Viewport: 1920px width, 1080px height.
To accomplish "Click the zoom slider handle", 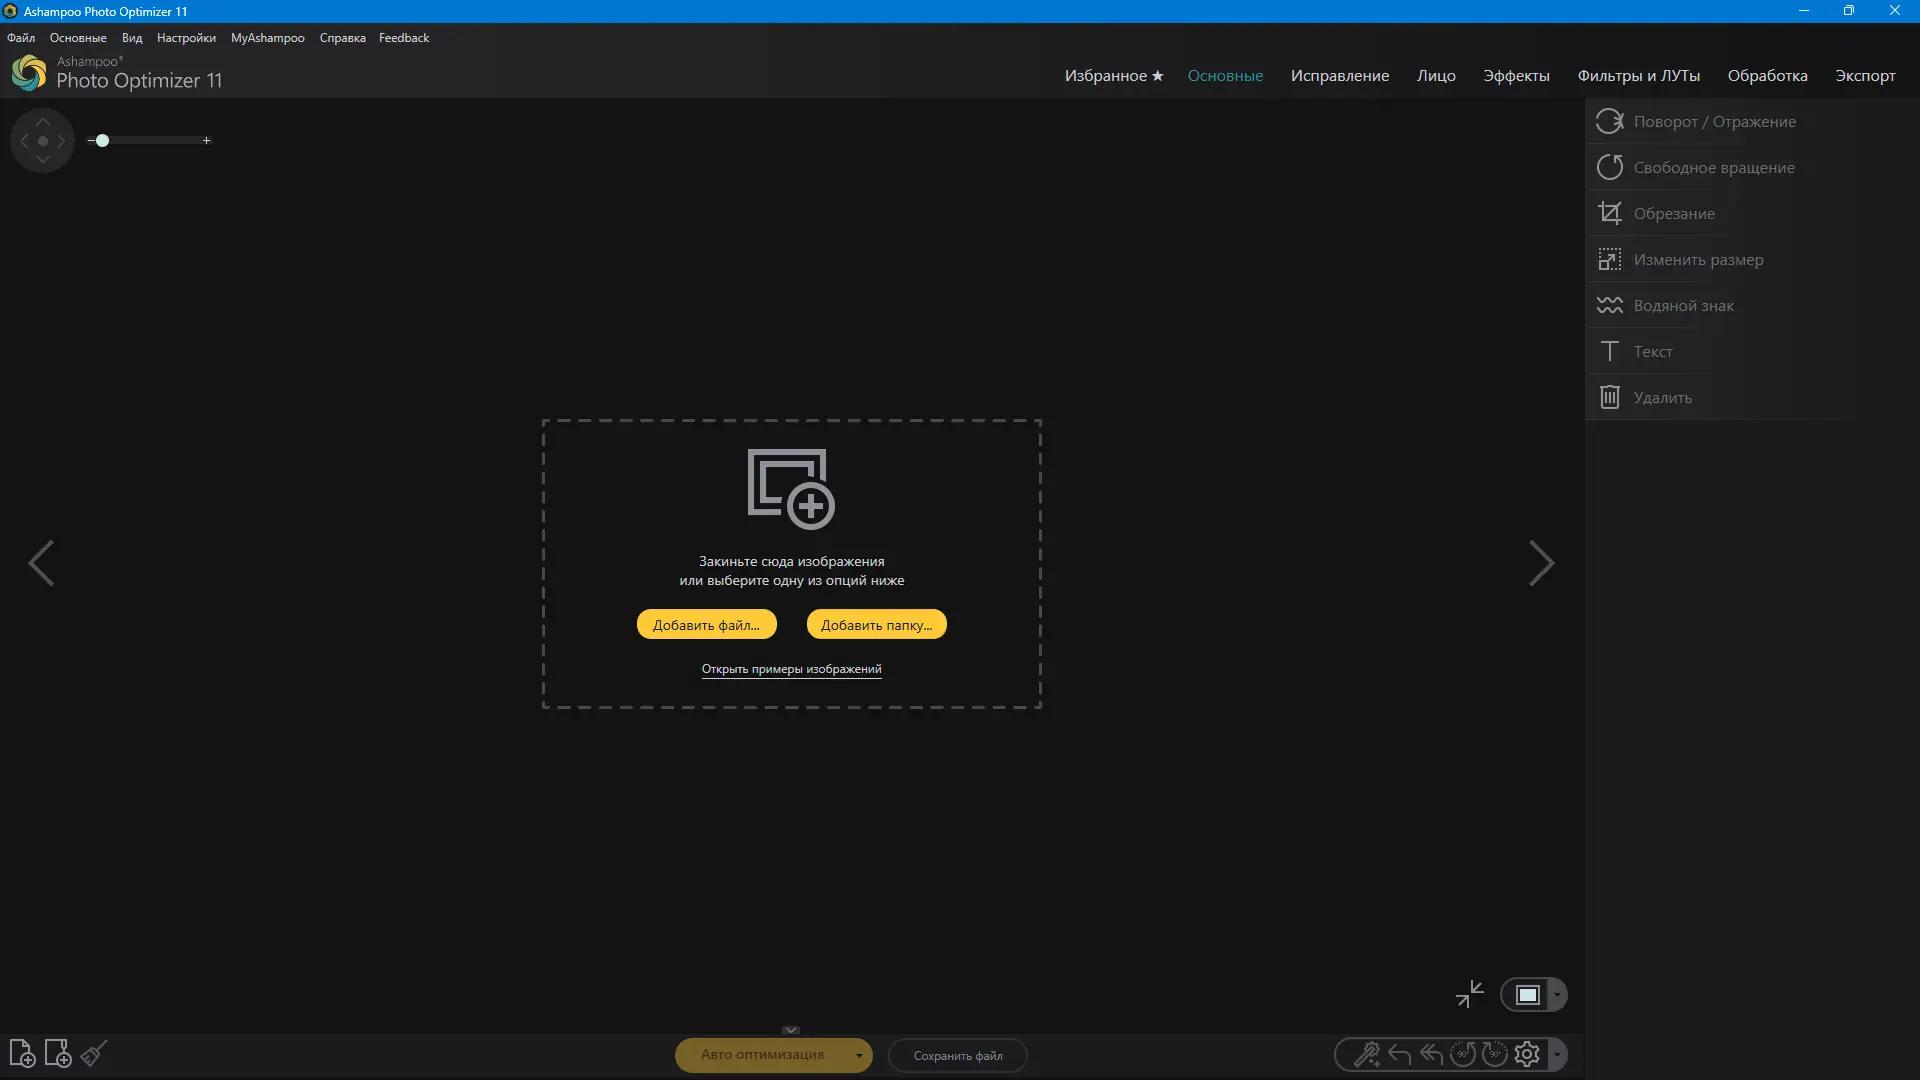I will pyautogui.click(x=102, y=141).
